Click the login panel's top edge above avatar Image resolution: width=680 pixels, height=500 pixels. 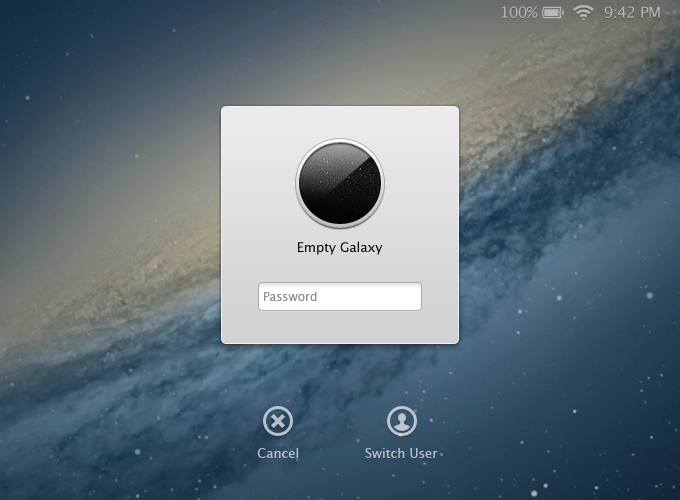tap(340, 115)
